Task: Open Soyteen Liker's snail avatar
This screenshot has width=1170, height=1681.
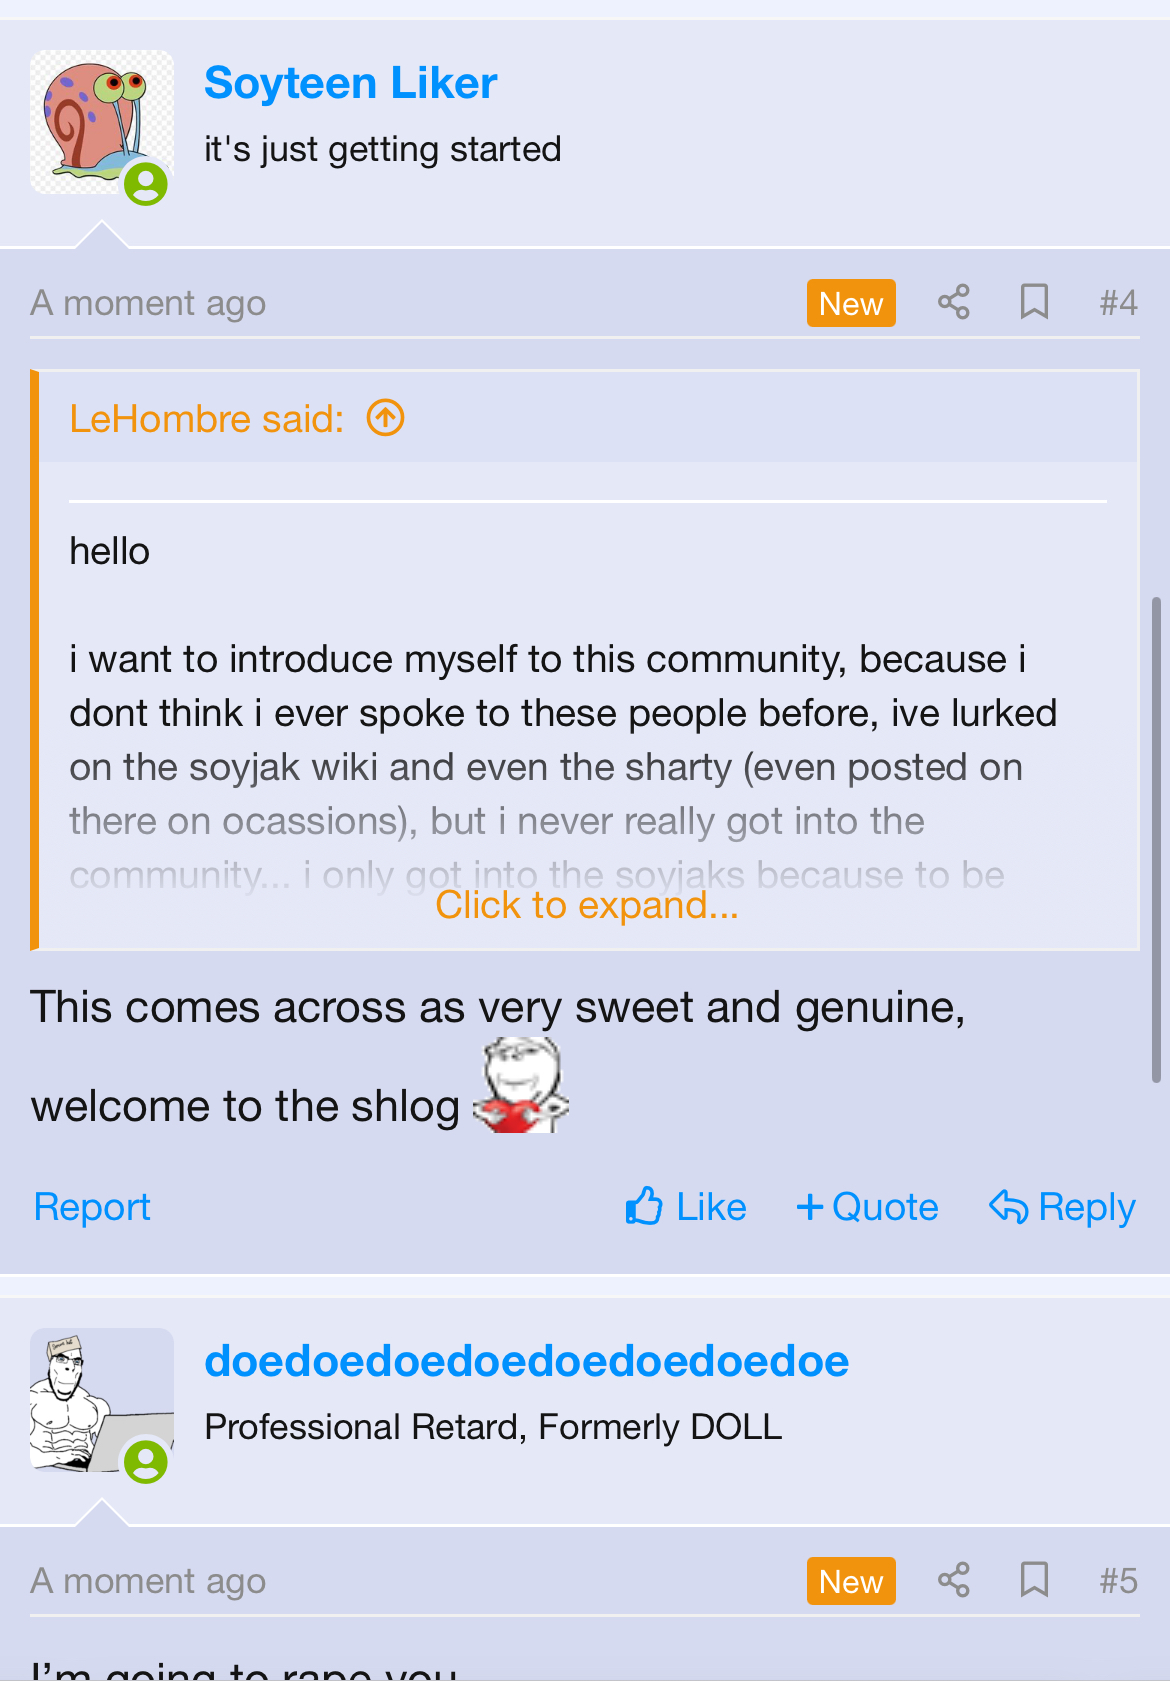Action: [102, 122]
